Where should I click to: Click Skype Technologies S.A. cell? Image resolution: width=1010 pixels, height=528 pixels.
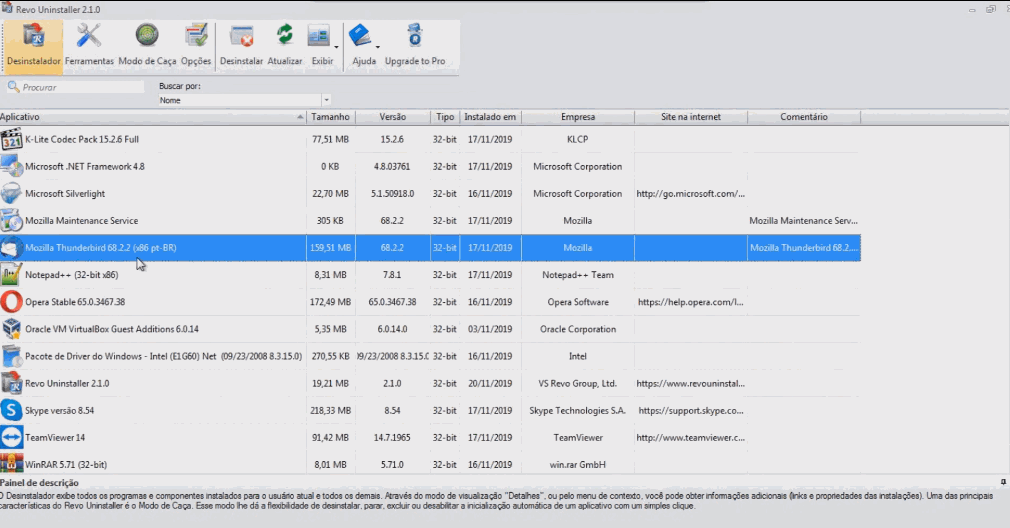point(578,410)
